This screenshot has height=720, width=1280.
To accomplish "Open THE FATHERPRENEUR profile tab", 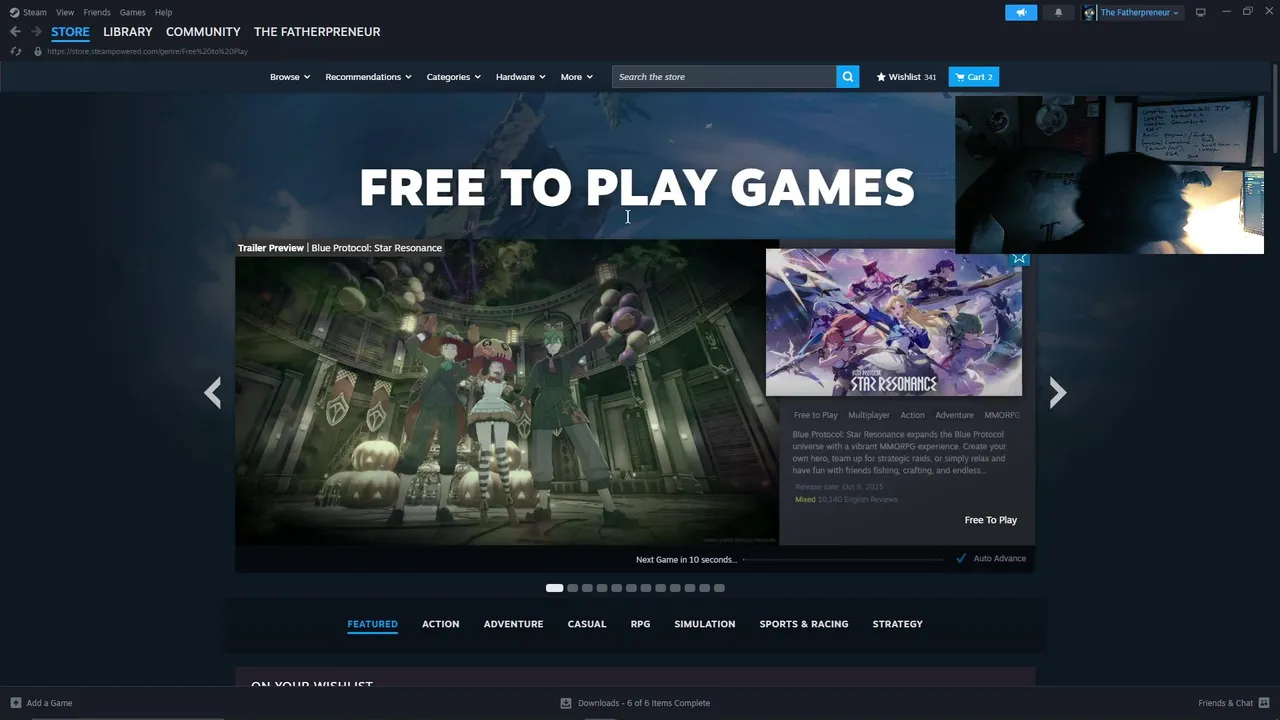I will click(x=317, y=32).
